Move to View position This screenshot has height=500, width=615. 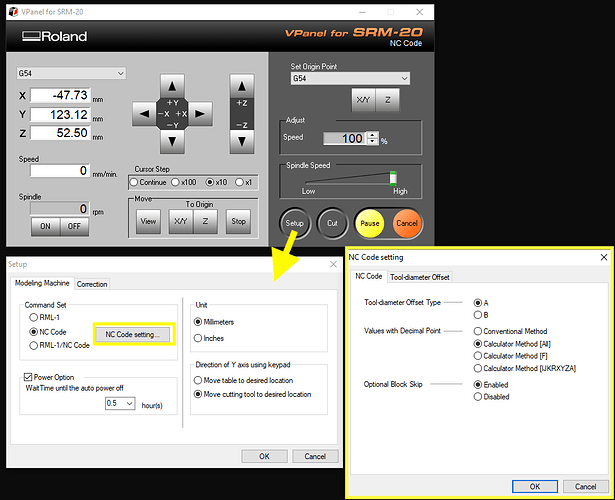pos(148,222)
